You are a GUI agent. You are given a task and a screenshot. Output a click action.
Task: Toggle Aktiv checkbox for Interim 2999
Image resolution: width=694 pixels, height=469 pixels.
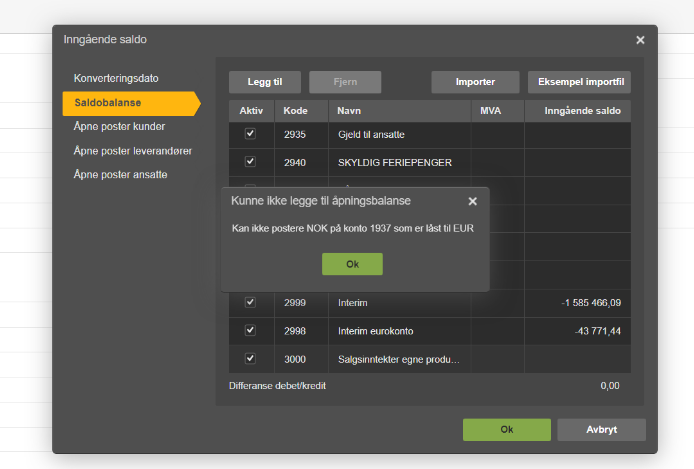(250, 302)
